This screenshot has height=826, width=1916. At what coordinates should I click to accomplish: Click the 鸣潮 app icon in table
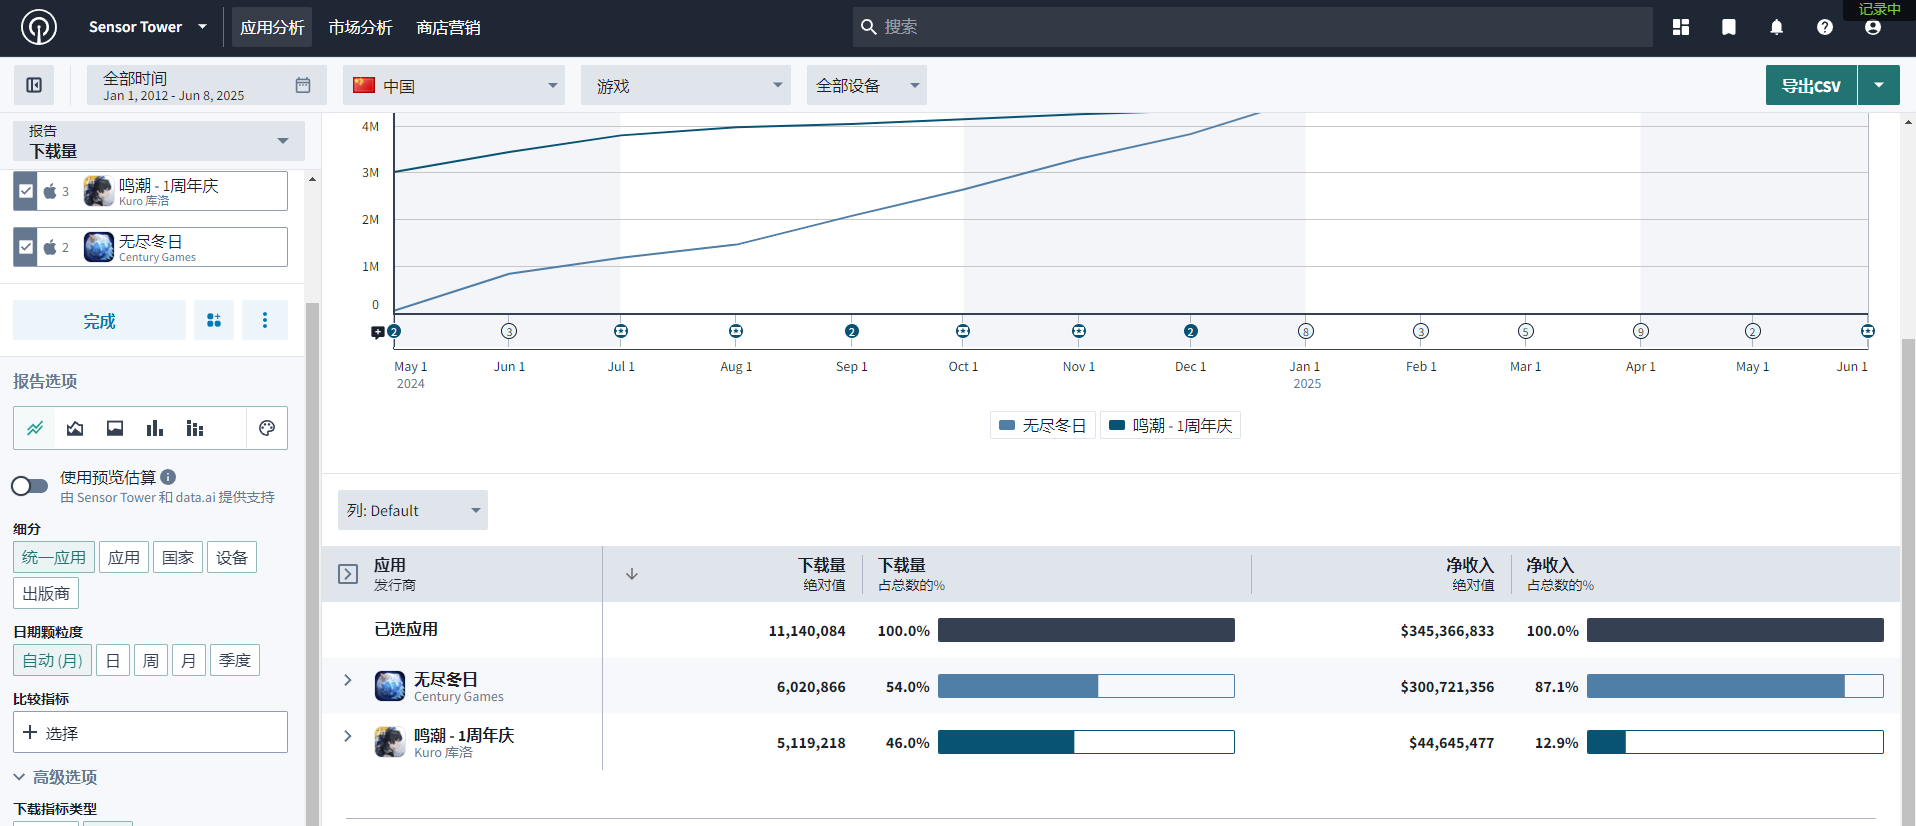(x=390, y=742)
